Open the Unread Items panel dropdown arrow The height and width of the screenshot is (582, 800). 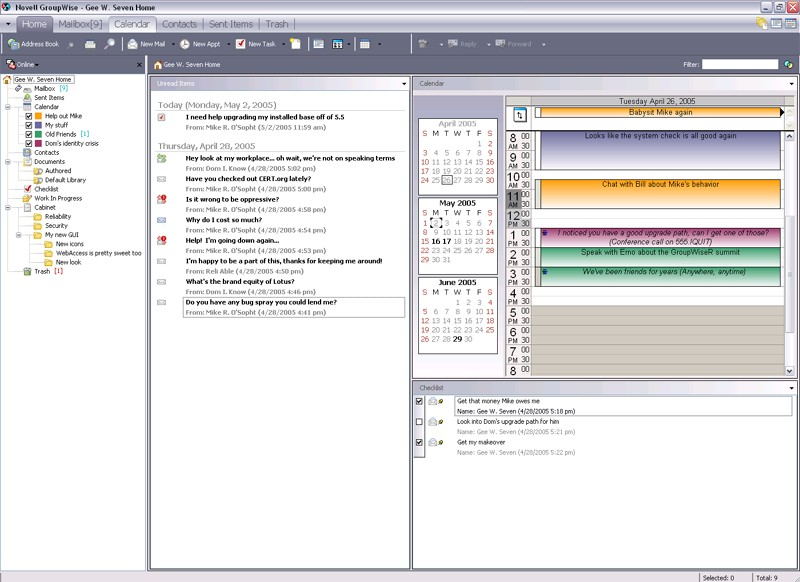404,84
